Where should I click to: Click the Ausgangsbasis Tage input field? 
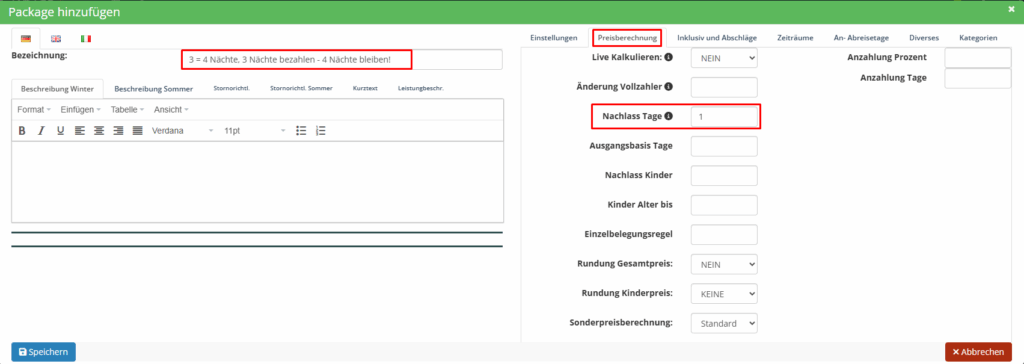click(724, 146)
